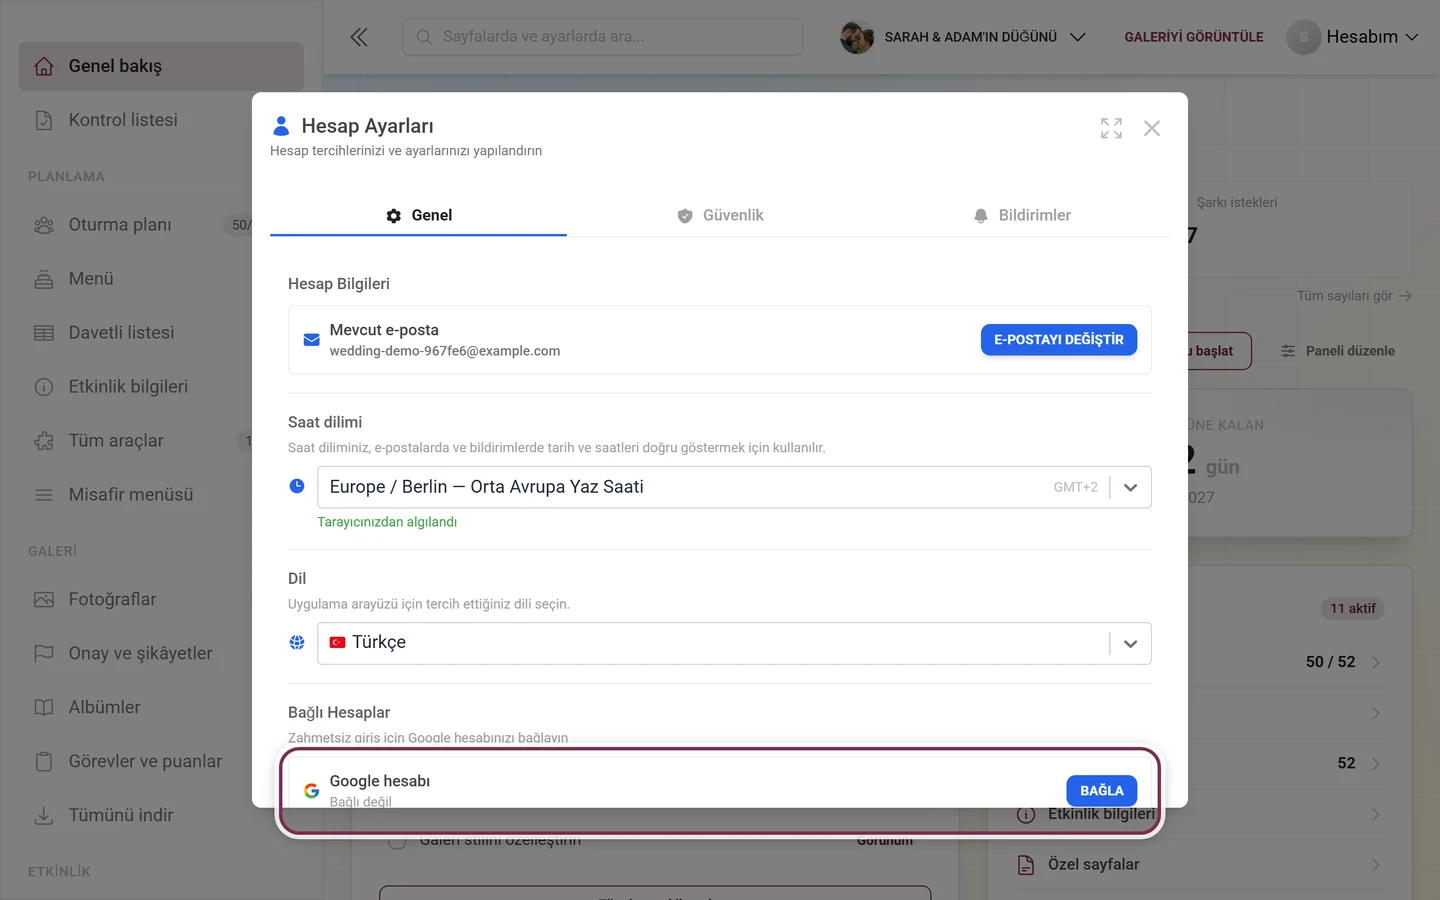Open Oturma planı seating icon
Image resolution: width=1440 pixels, height=900 pixels.
tap(44, 225)
